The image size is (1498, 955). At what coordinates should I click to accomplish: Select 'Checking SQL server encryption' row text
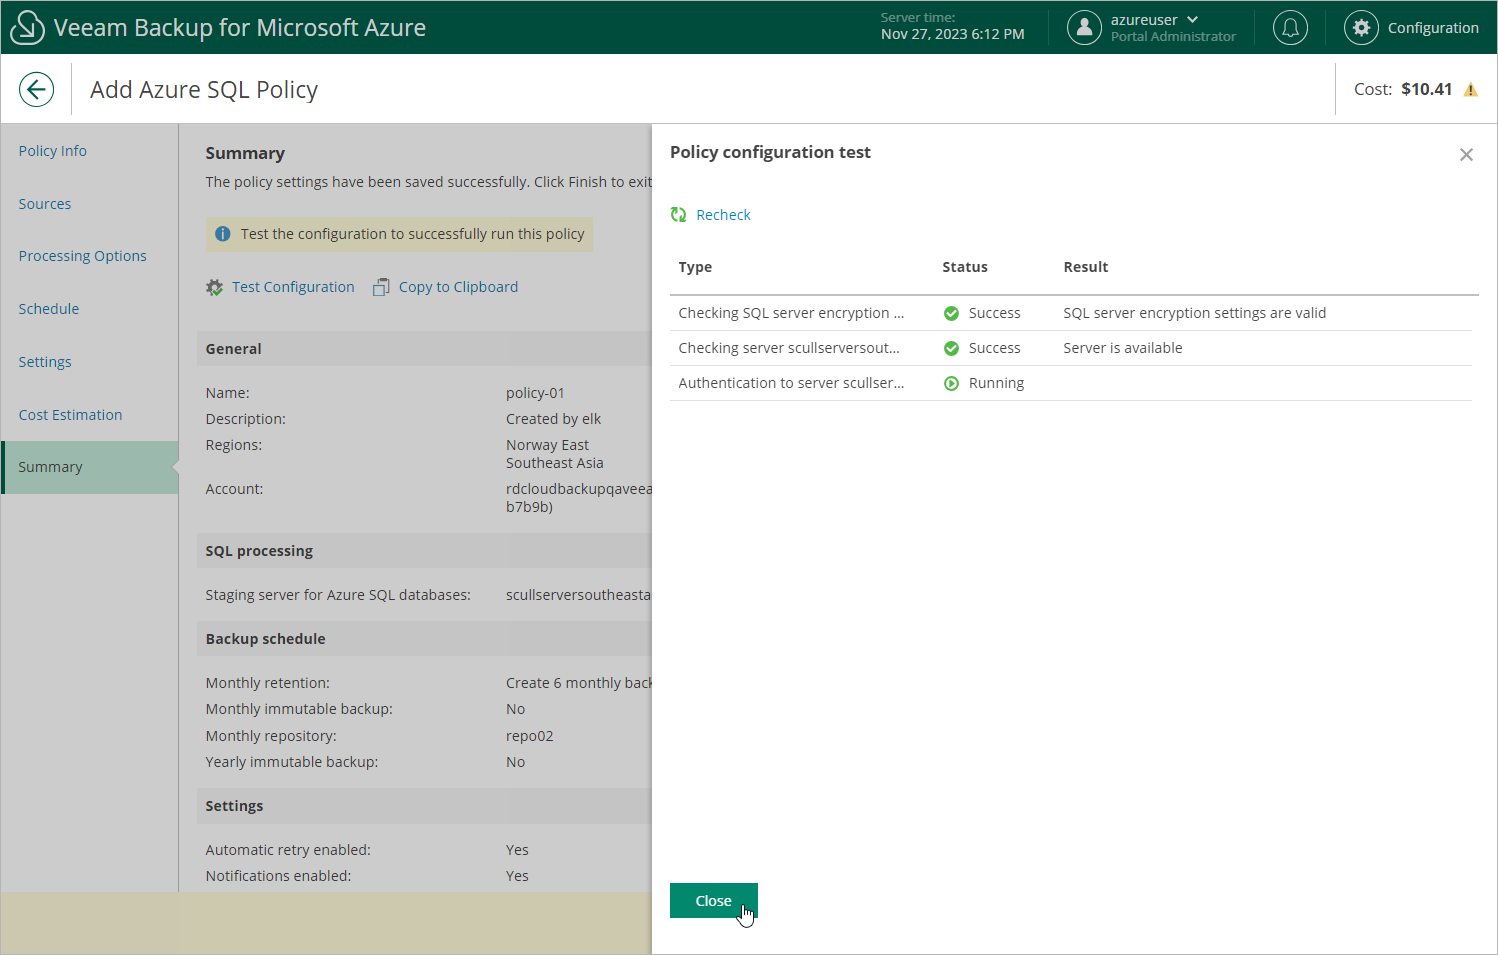[791, 313]
